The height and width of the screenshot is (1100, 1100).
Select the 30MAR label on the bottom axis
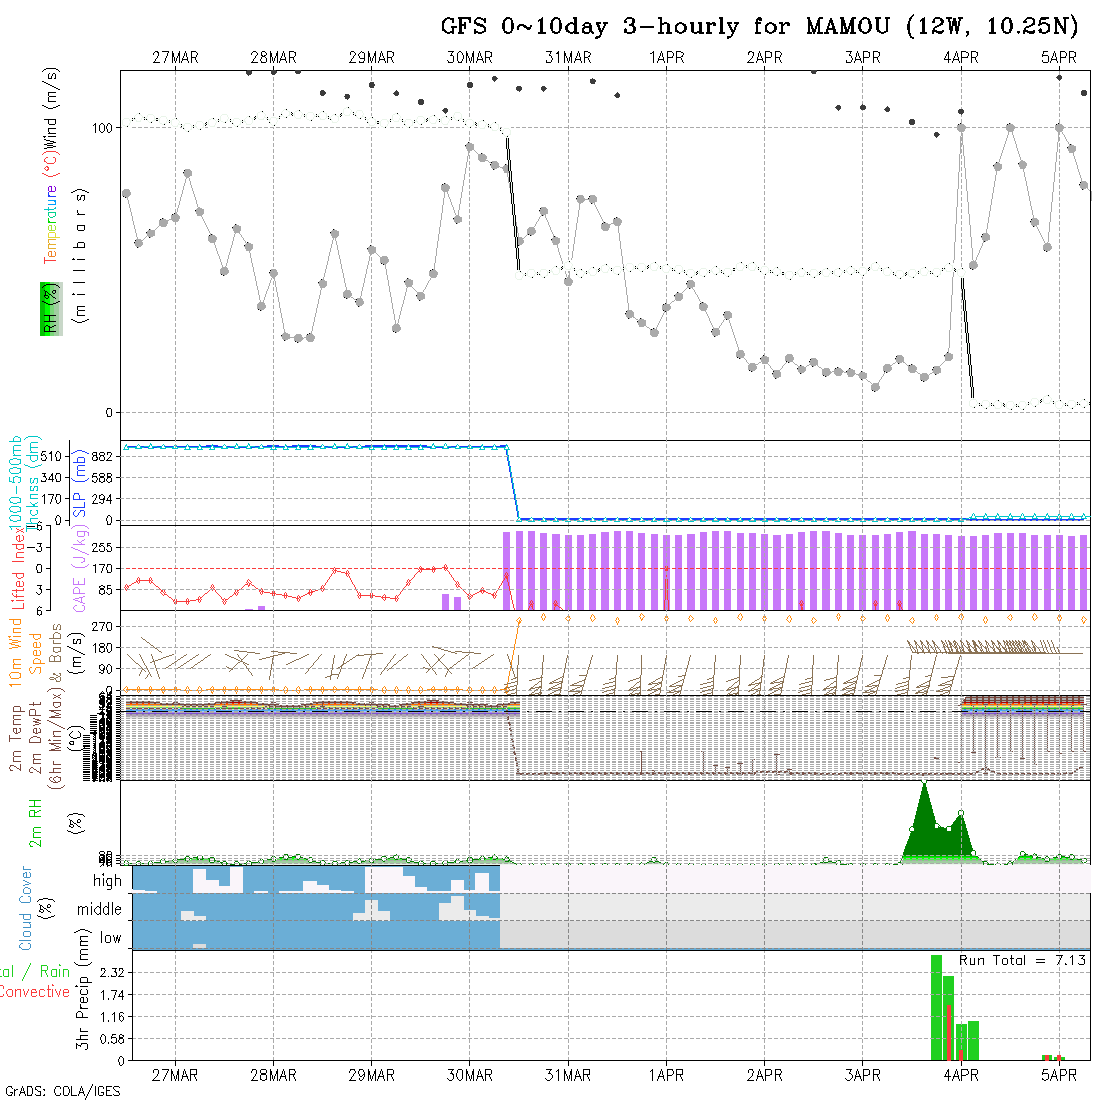pyautogui.click(x=470, y=1075)
